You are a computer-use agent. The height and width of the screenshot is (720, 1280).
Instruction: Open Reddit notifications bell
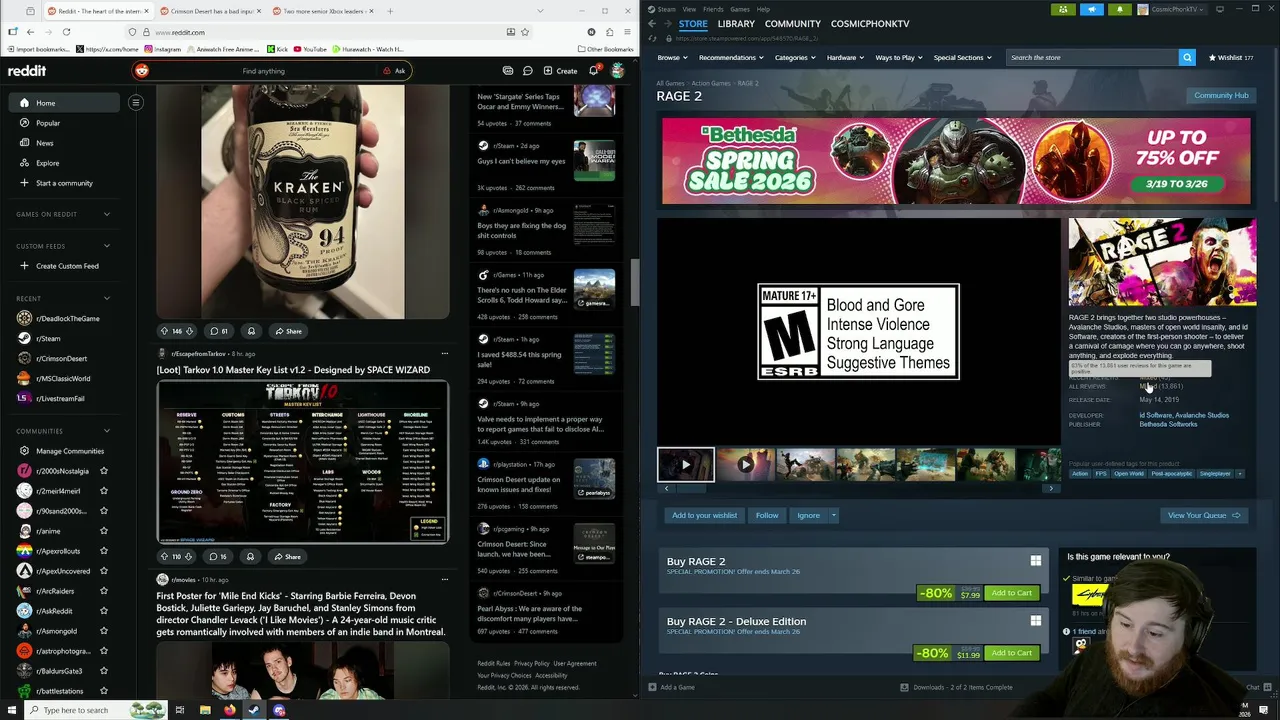pyautogui.click(x=593, y=71)
